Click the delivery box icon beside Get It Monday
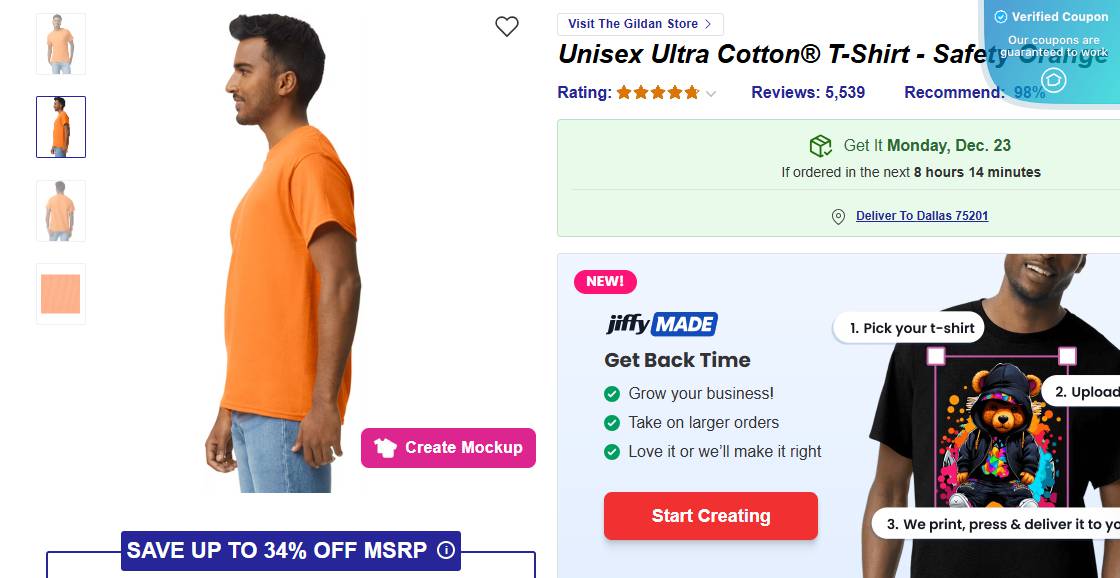 [821, 146]
